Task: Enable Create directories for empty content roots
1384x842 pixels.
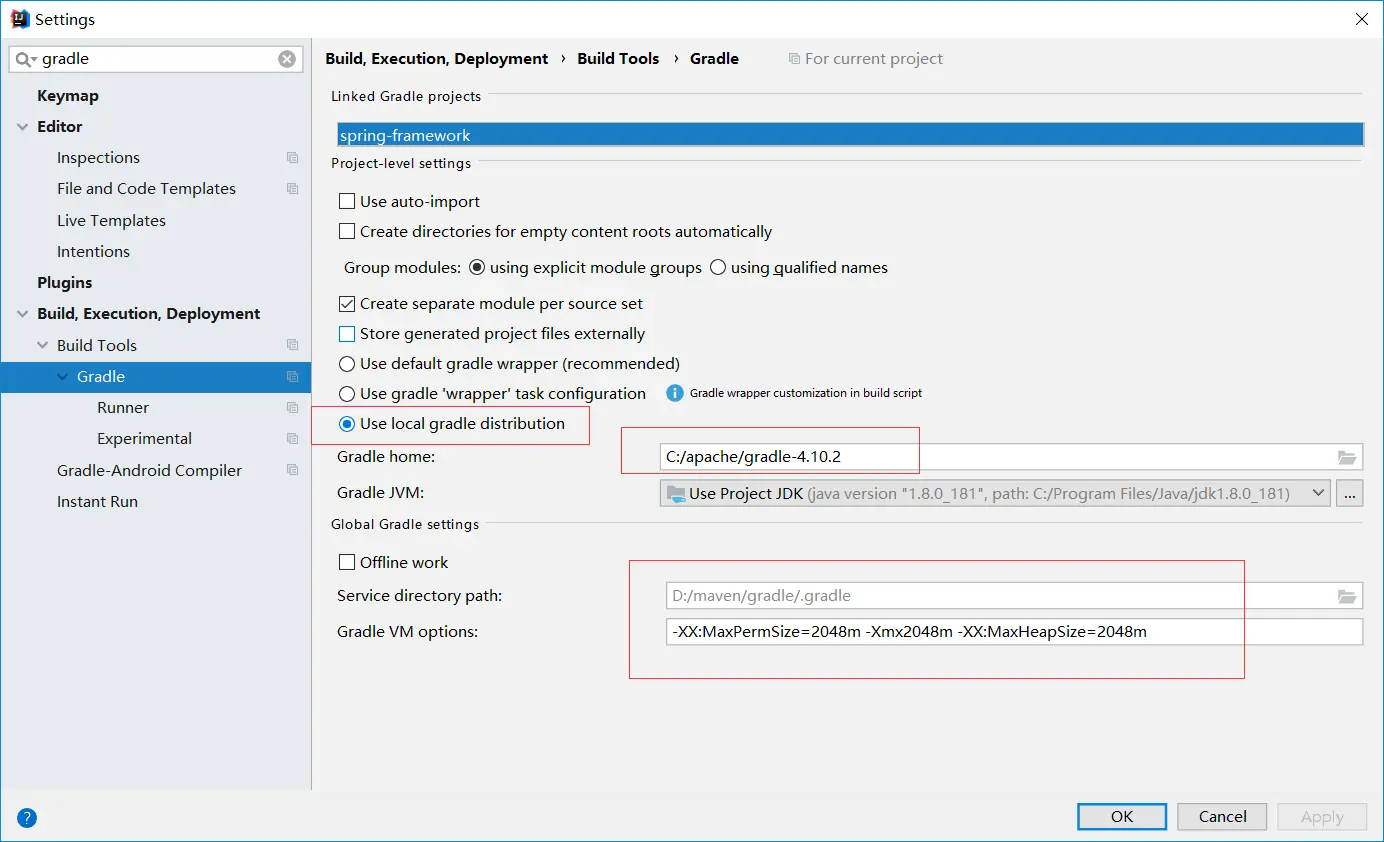Action: (347, 232)
